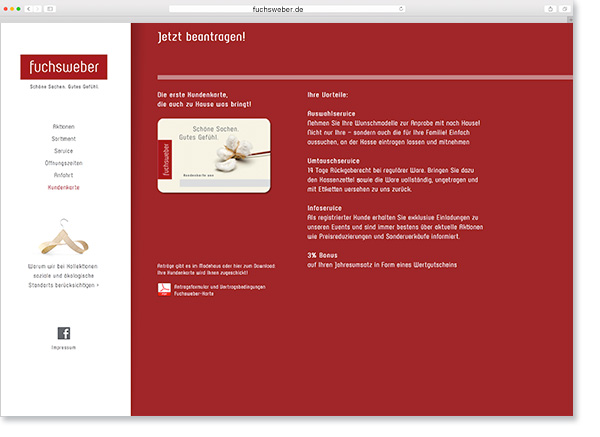
Task: Open the Aktionen menu item
Action: tap(64, 127)
